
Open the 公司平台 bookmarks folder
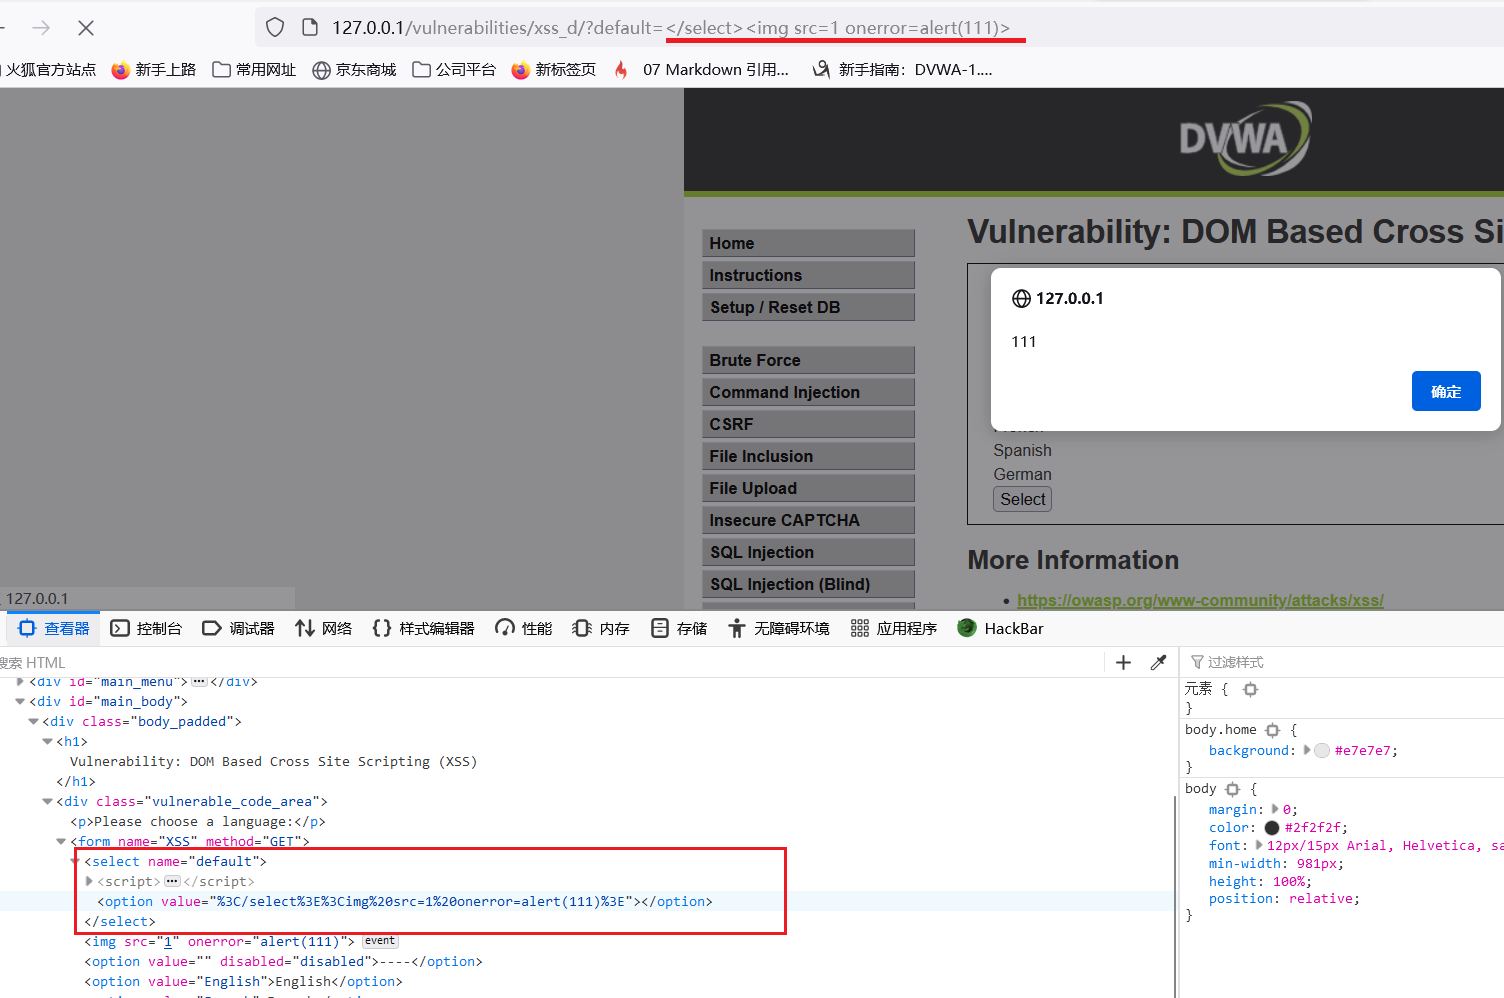(x=454, y=70)
